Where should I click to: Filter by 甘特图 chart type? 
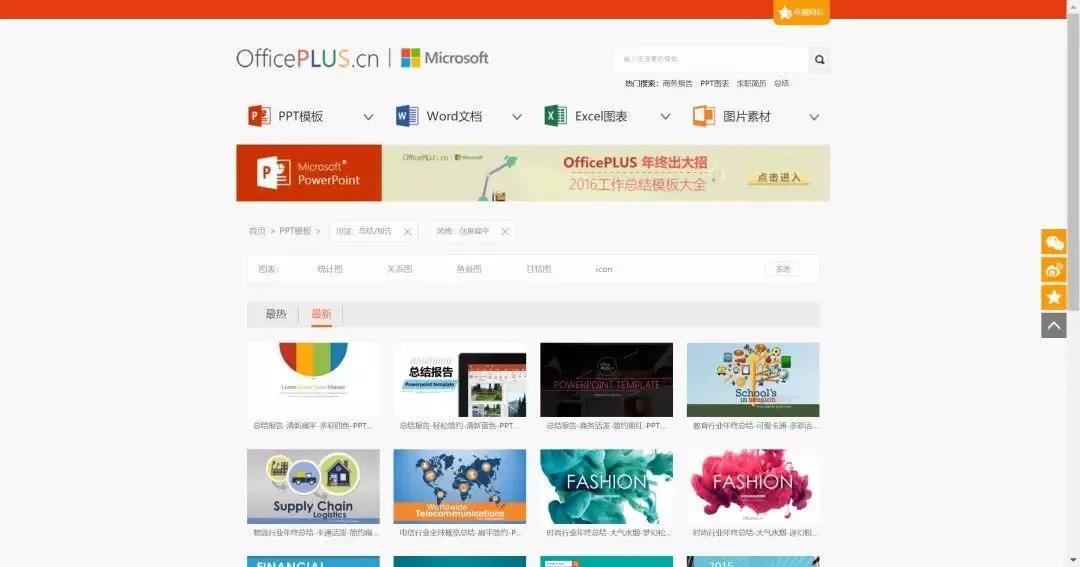click(539, 269)
